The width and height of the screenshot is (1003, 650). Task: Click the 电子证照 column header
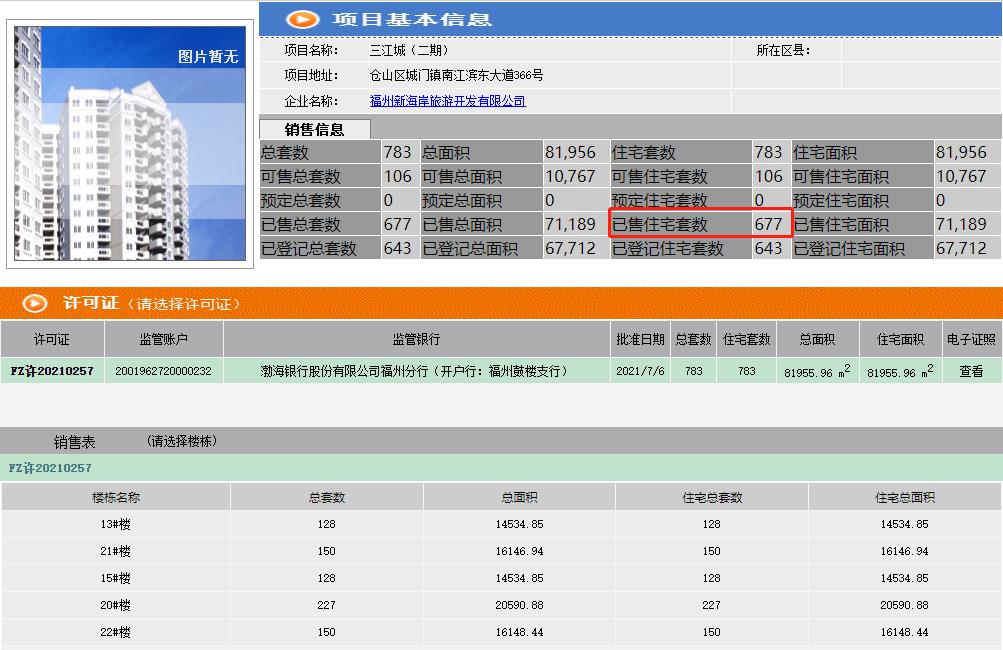point(971,340)
